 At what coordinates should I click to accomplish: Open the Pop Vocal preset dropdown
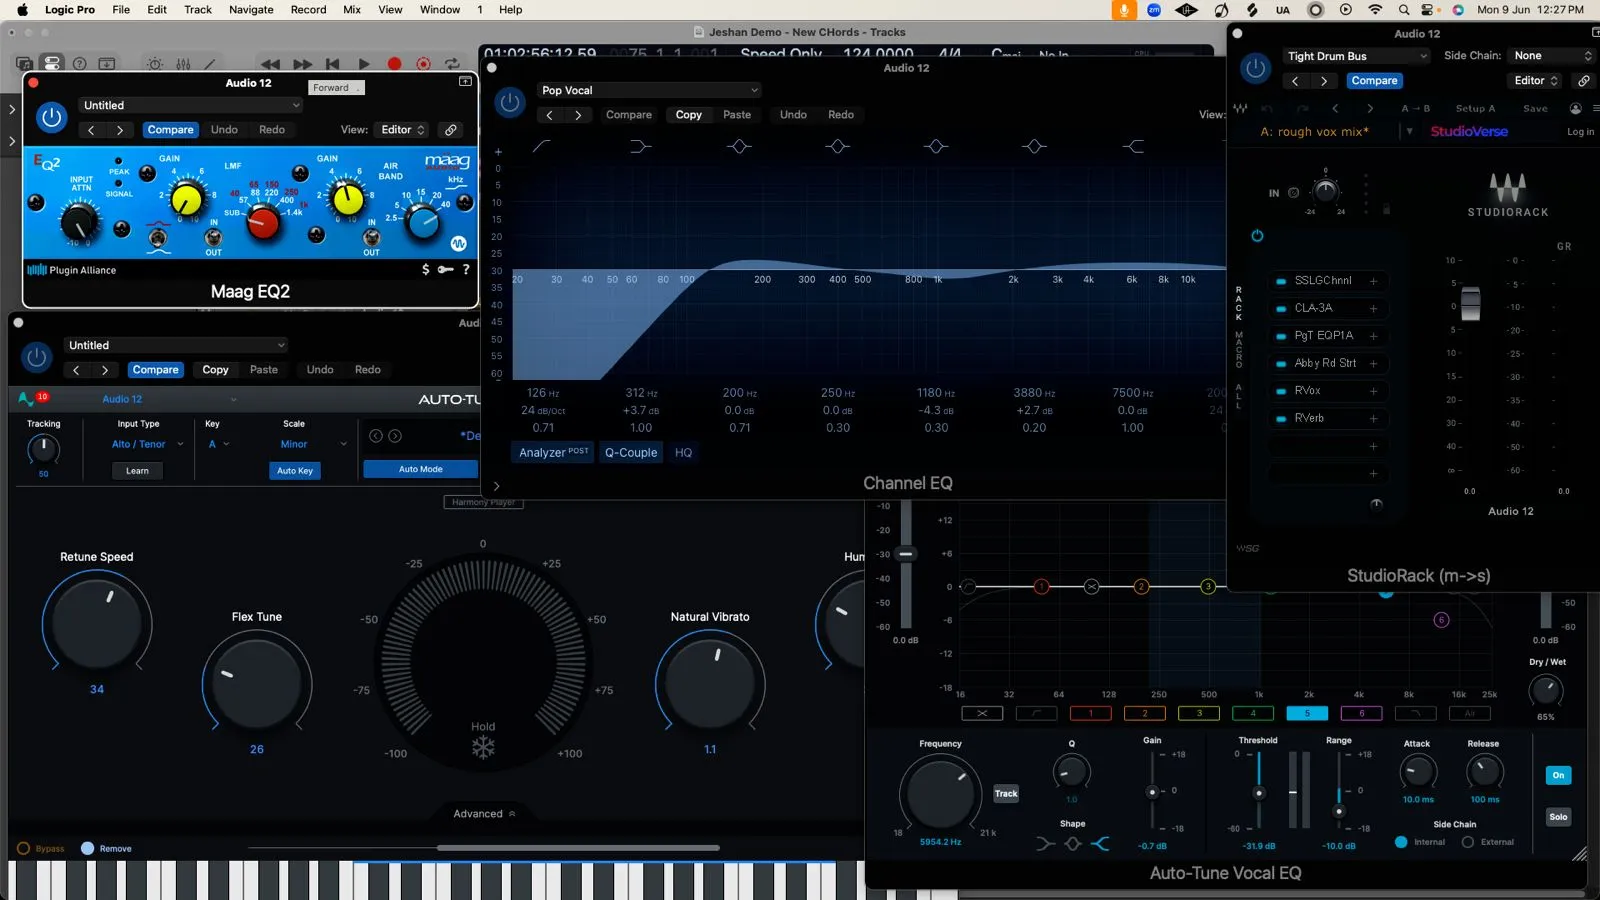click(x=649, y=90)
